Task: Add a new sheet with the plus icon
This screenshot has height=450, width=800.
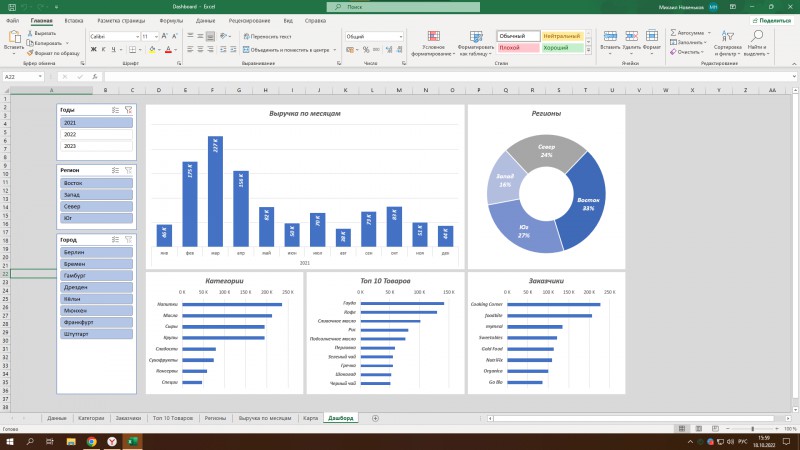Action: pyautogui.click(x=375, y=418)
